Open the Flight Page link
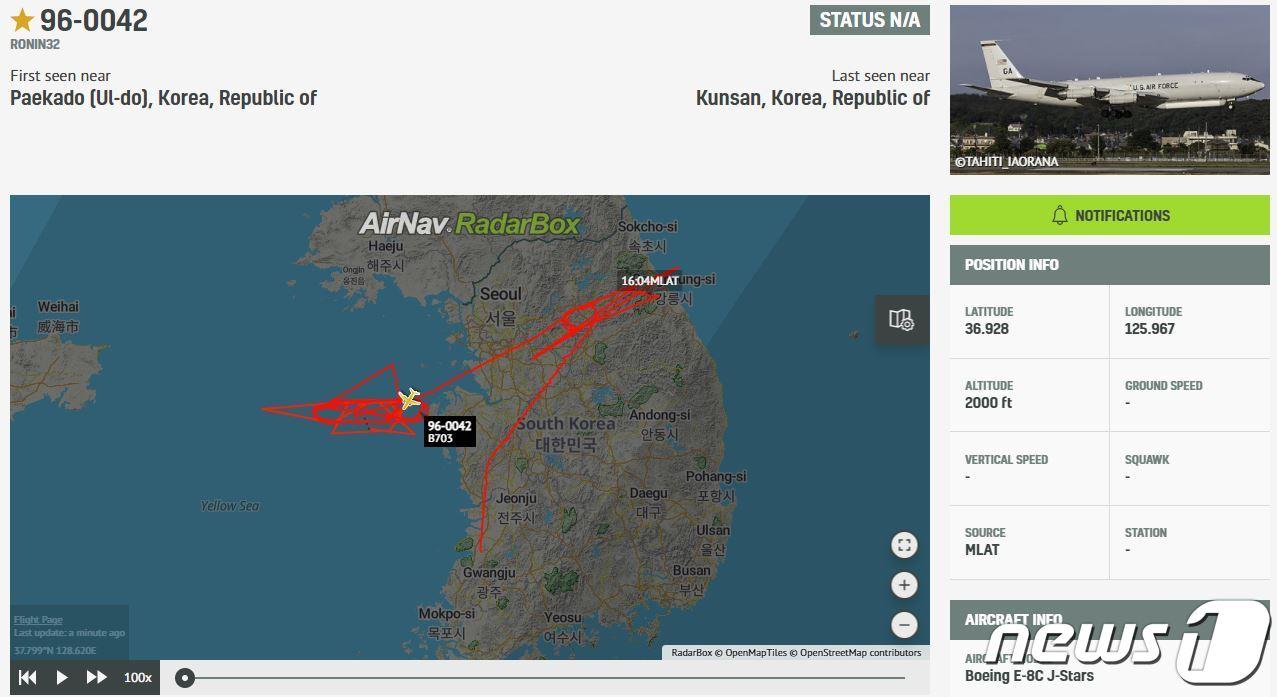This screenshot has width=1277, height=697. point(38,620)
